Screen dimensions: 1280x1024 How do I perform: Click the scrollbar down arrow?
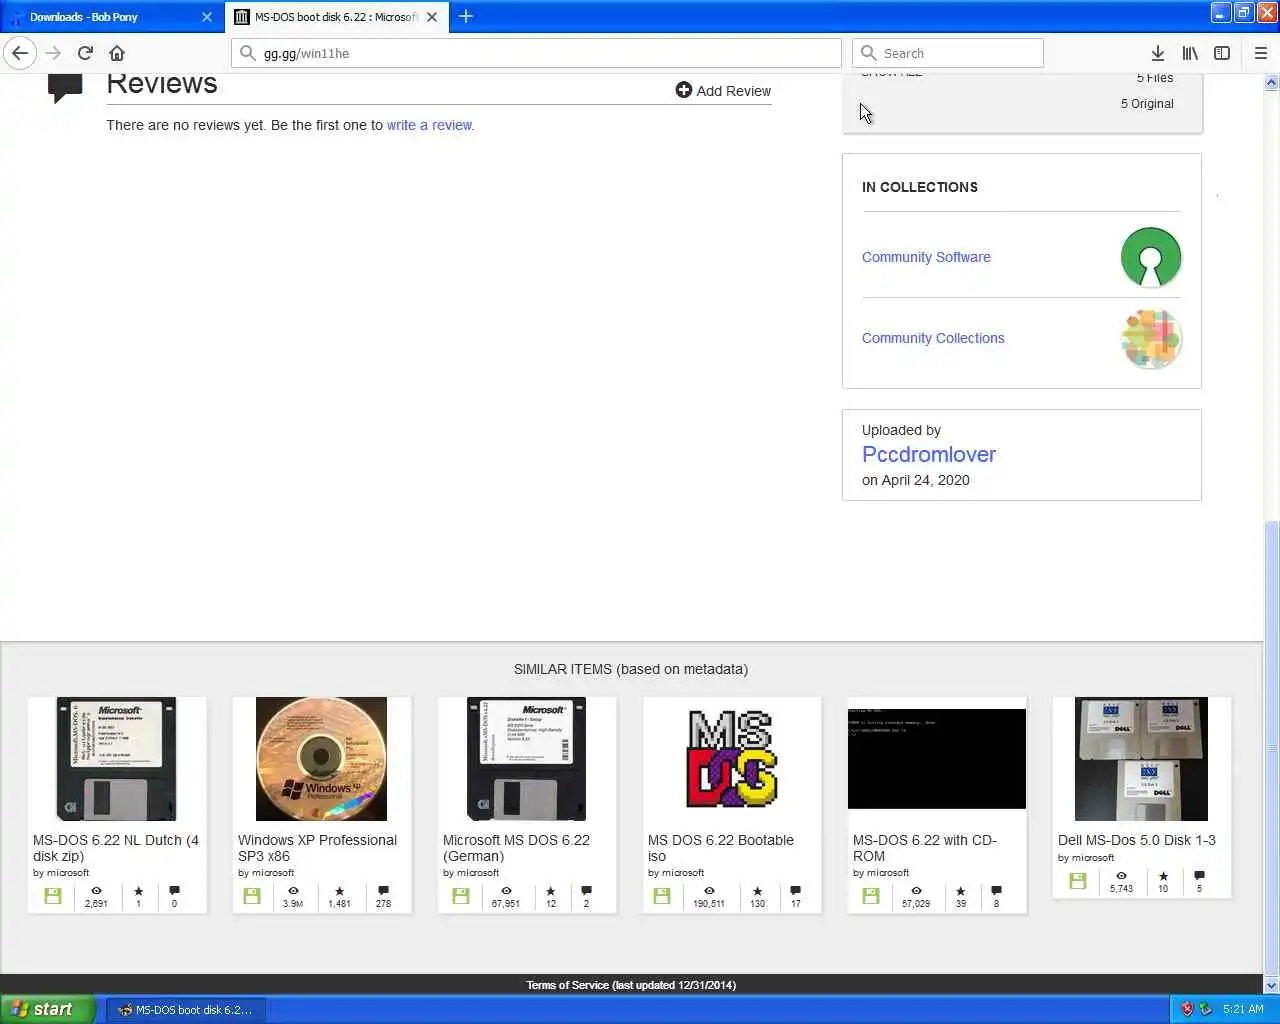[1272, 986]
